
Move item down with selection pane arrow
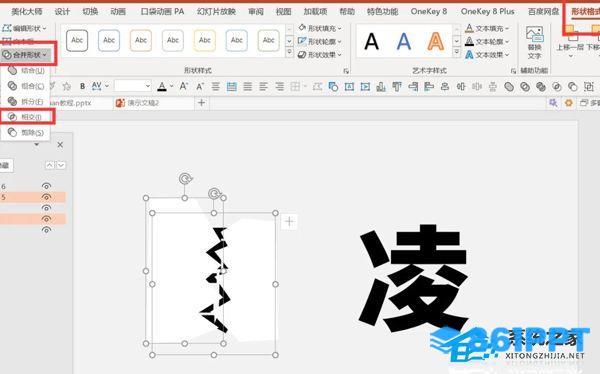coord(61,165)
